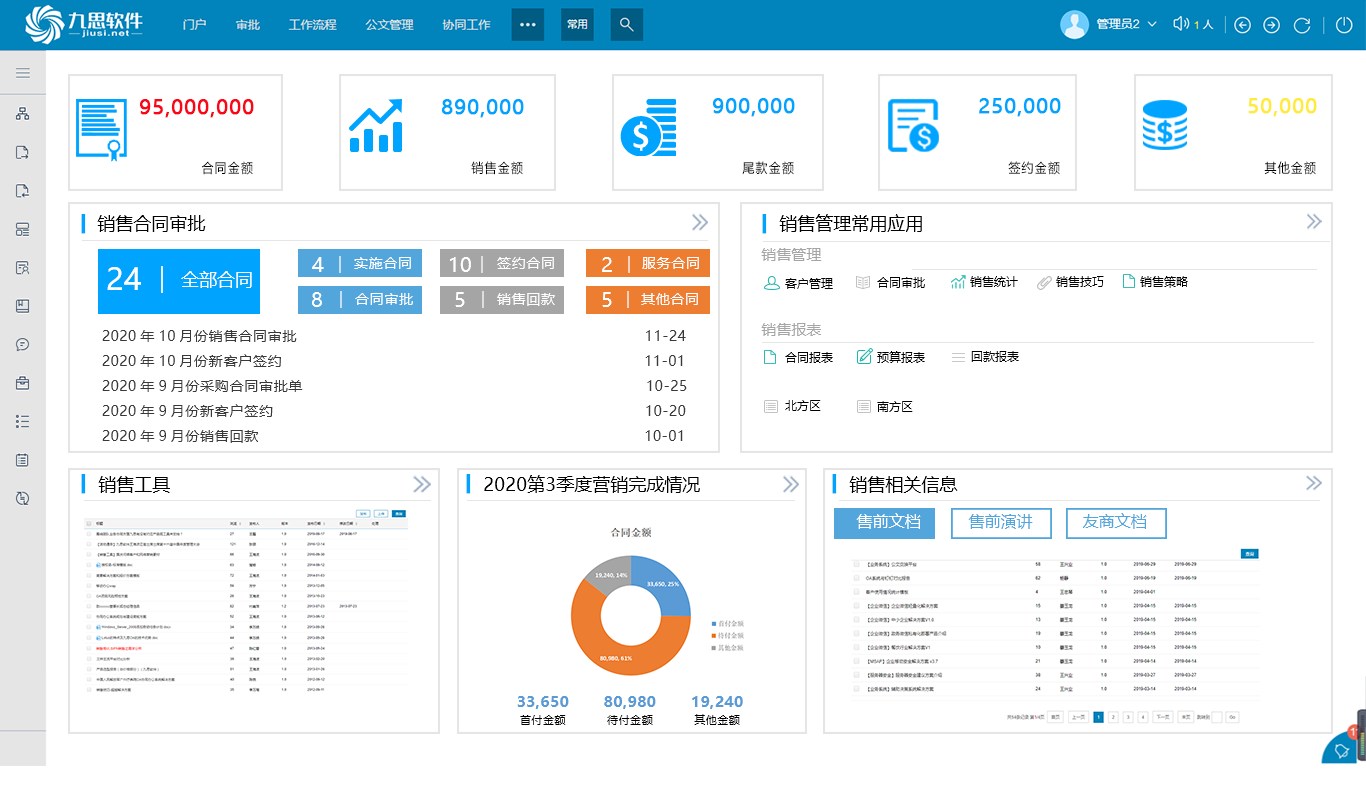Expand more menus with the ellipsis button
Screen dimensions: 1366x793
click(528, 24)
